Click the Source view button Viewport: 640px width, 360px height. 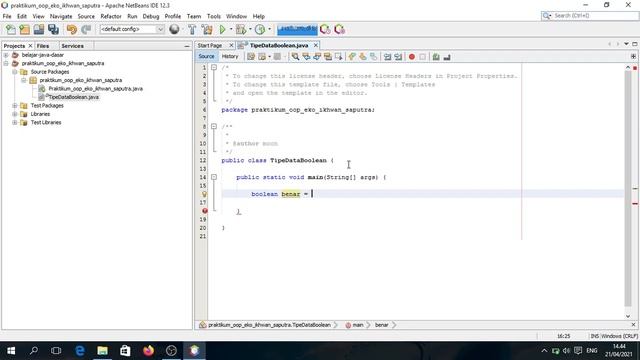coord(206,57)
